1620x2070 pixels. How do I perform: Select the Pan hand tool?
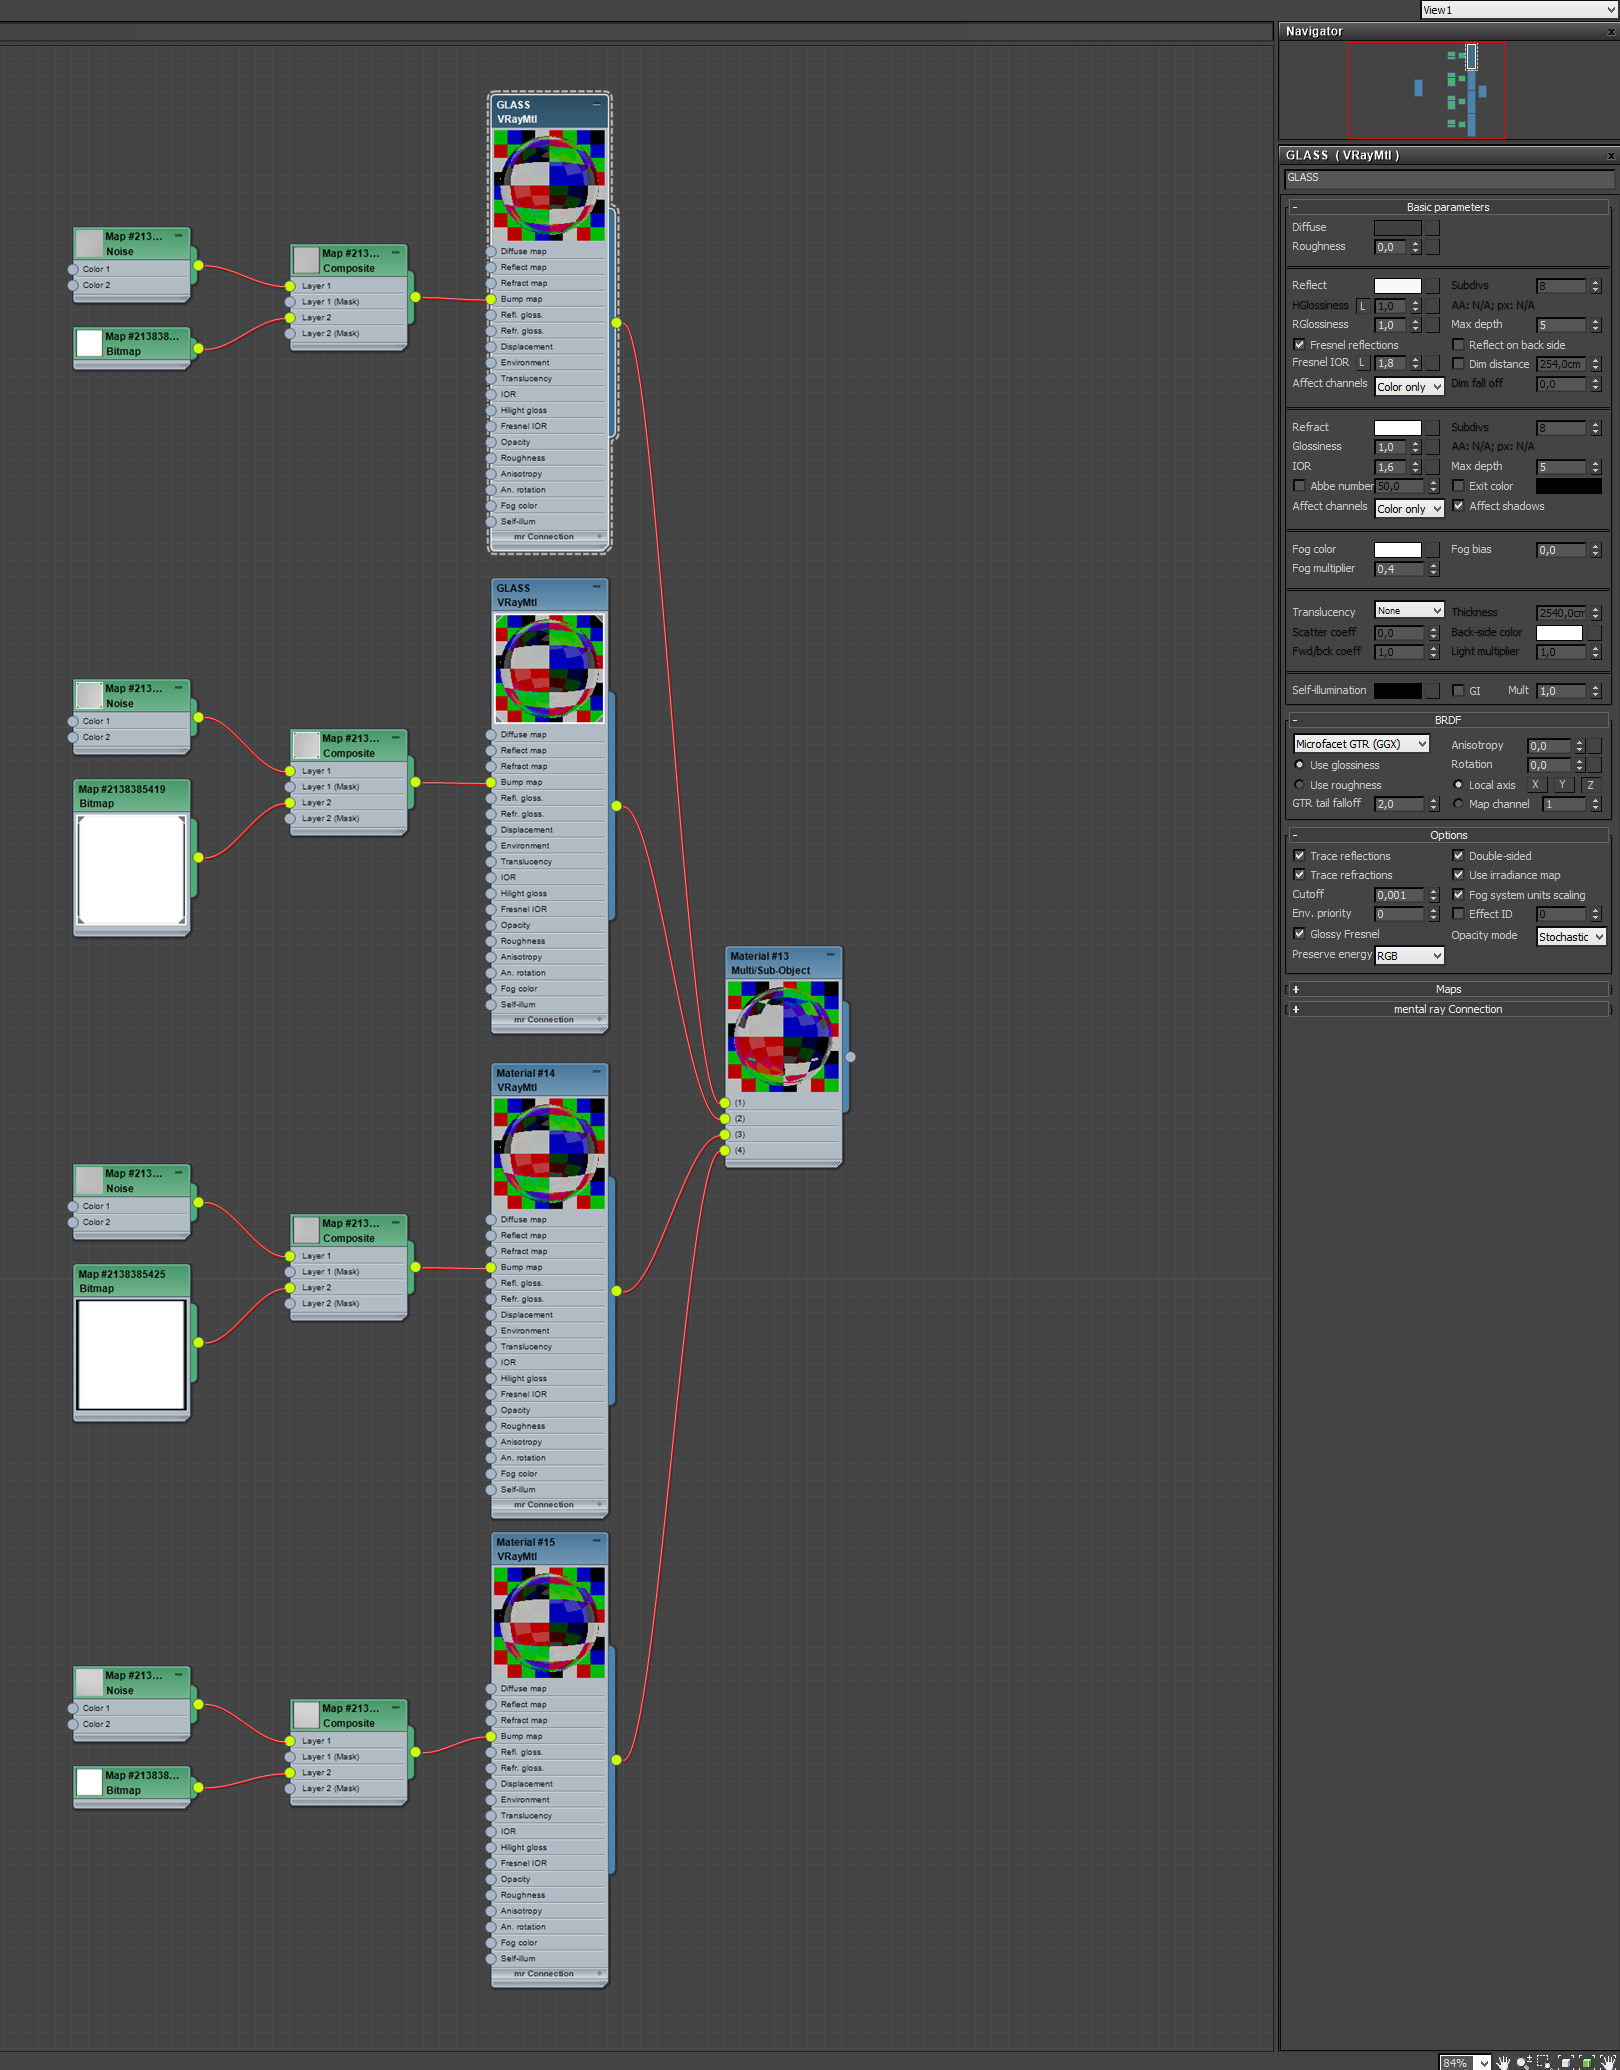1503,2062
